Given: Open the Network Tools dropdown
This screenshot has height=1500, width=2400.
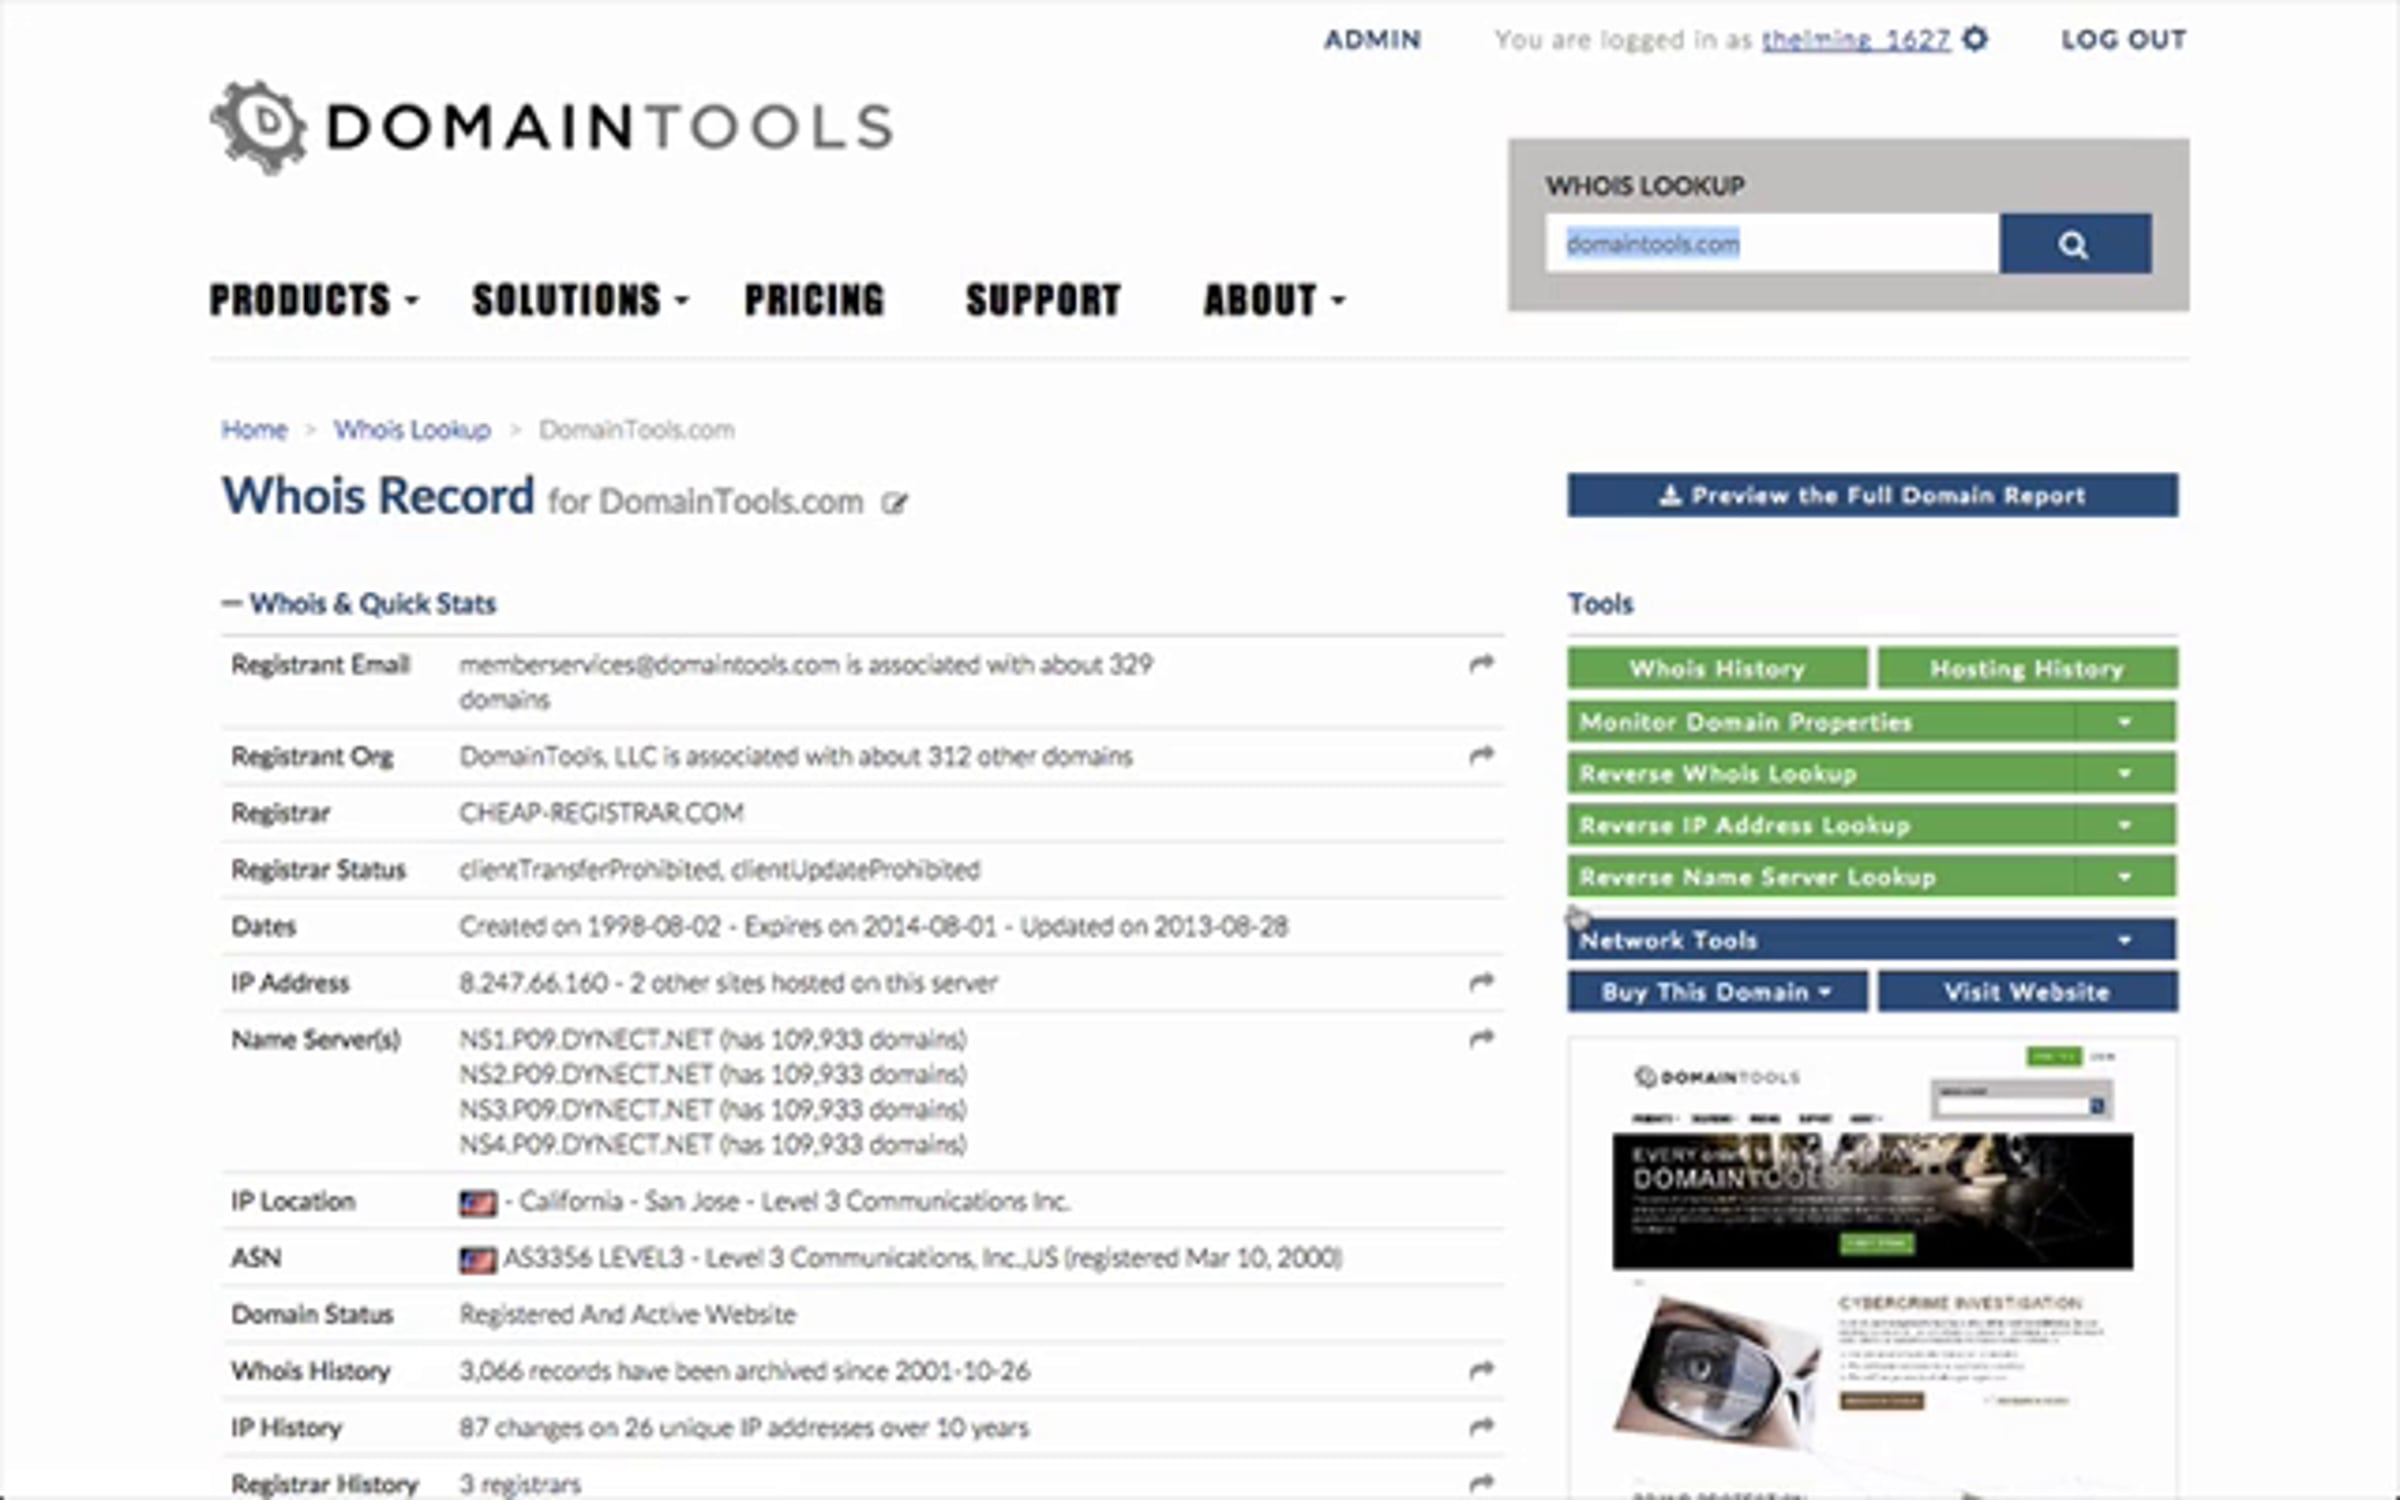Looking at the screenshot, I should (1871, 940).
